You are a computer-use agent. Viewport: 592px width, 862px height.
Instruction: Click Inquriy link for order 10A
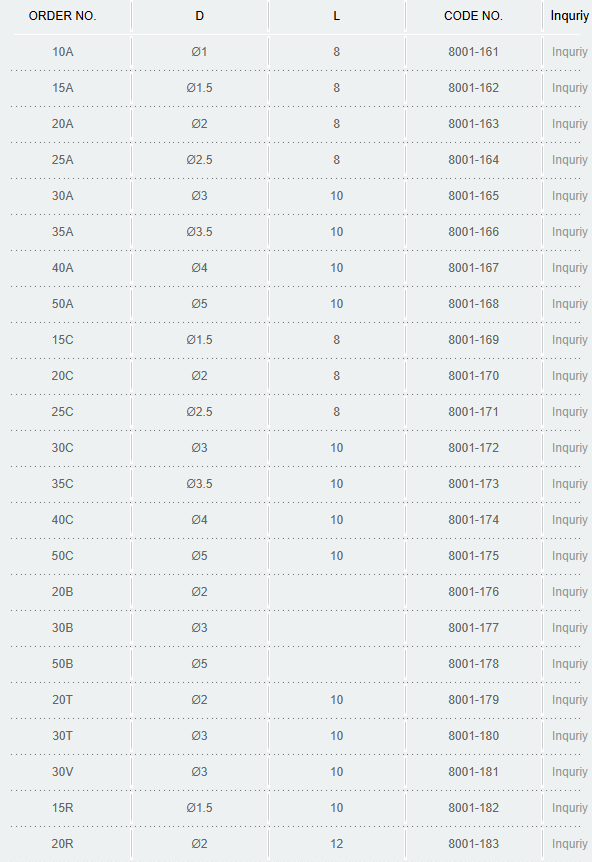click(x=569, y=52)
